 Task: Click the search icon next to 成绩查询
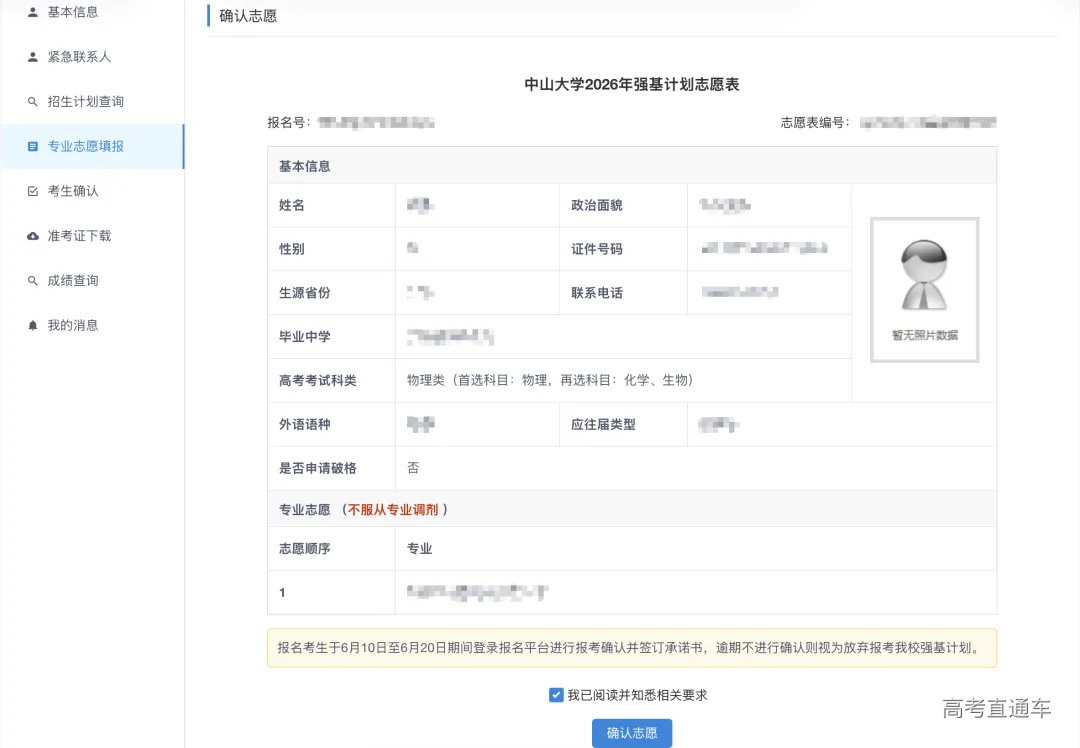(33, 280)
